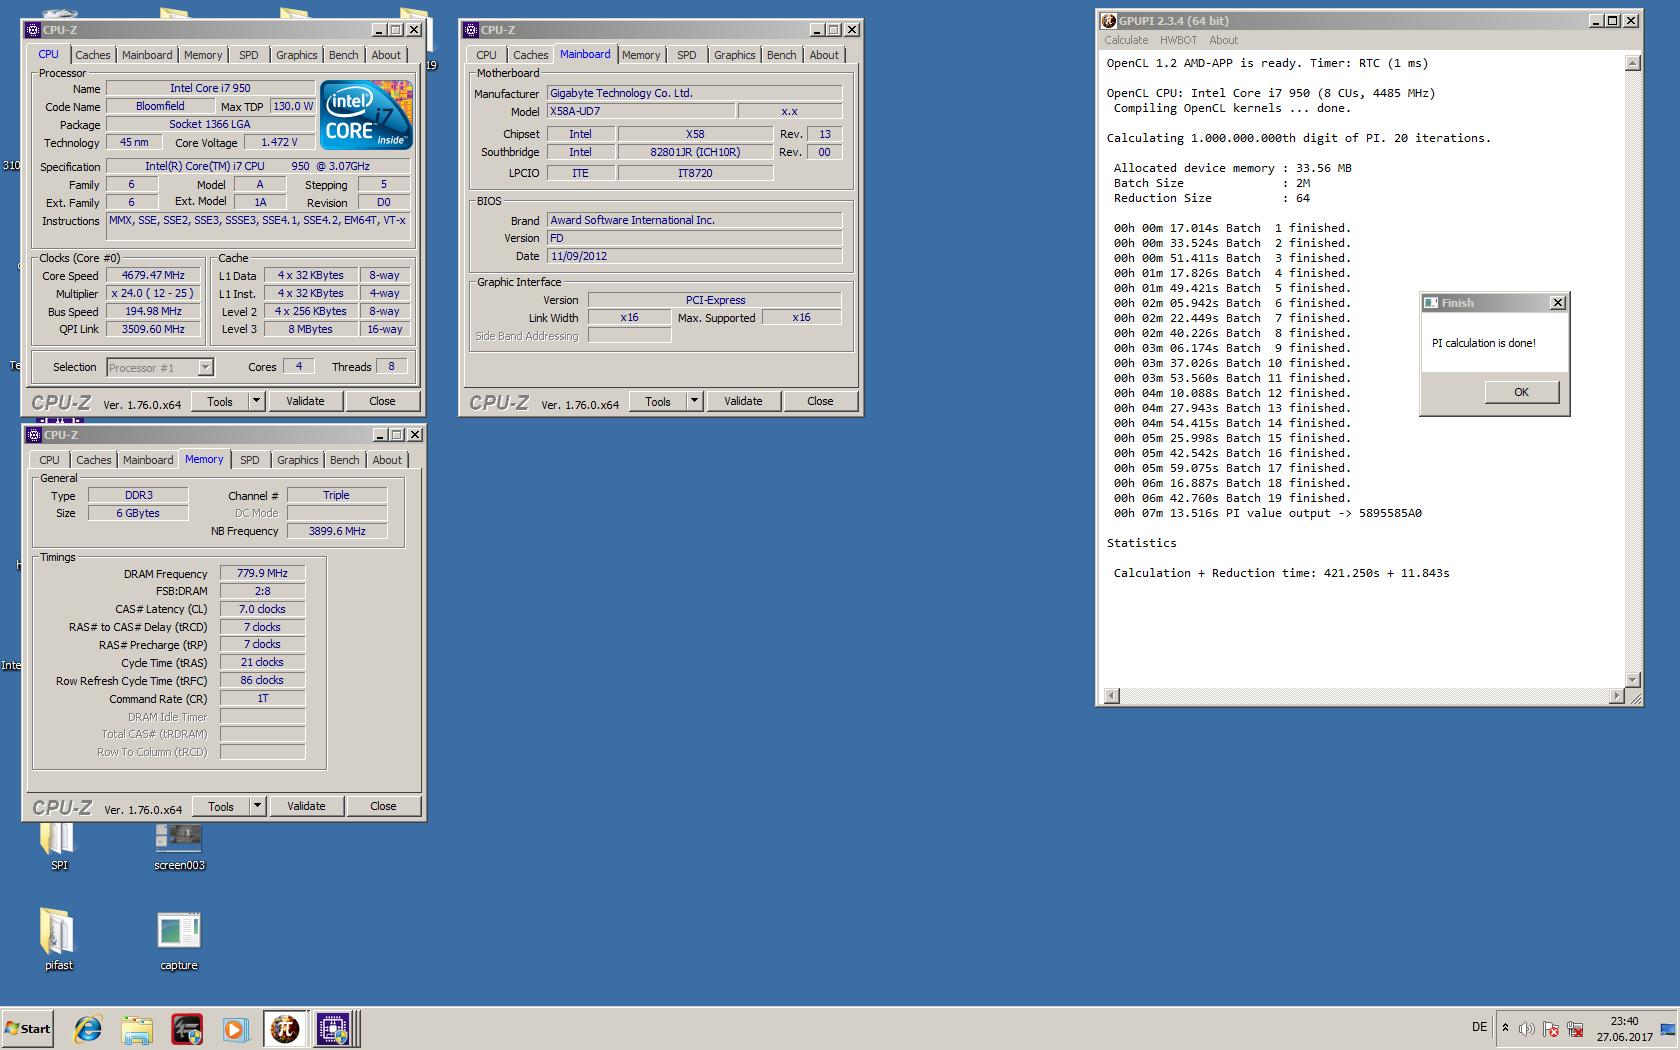Screen dimensions: 1680x1050
Task: Open the pifast desktop folder
Action: tap(58, 939)
